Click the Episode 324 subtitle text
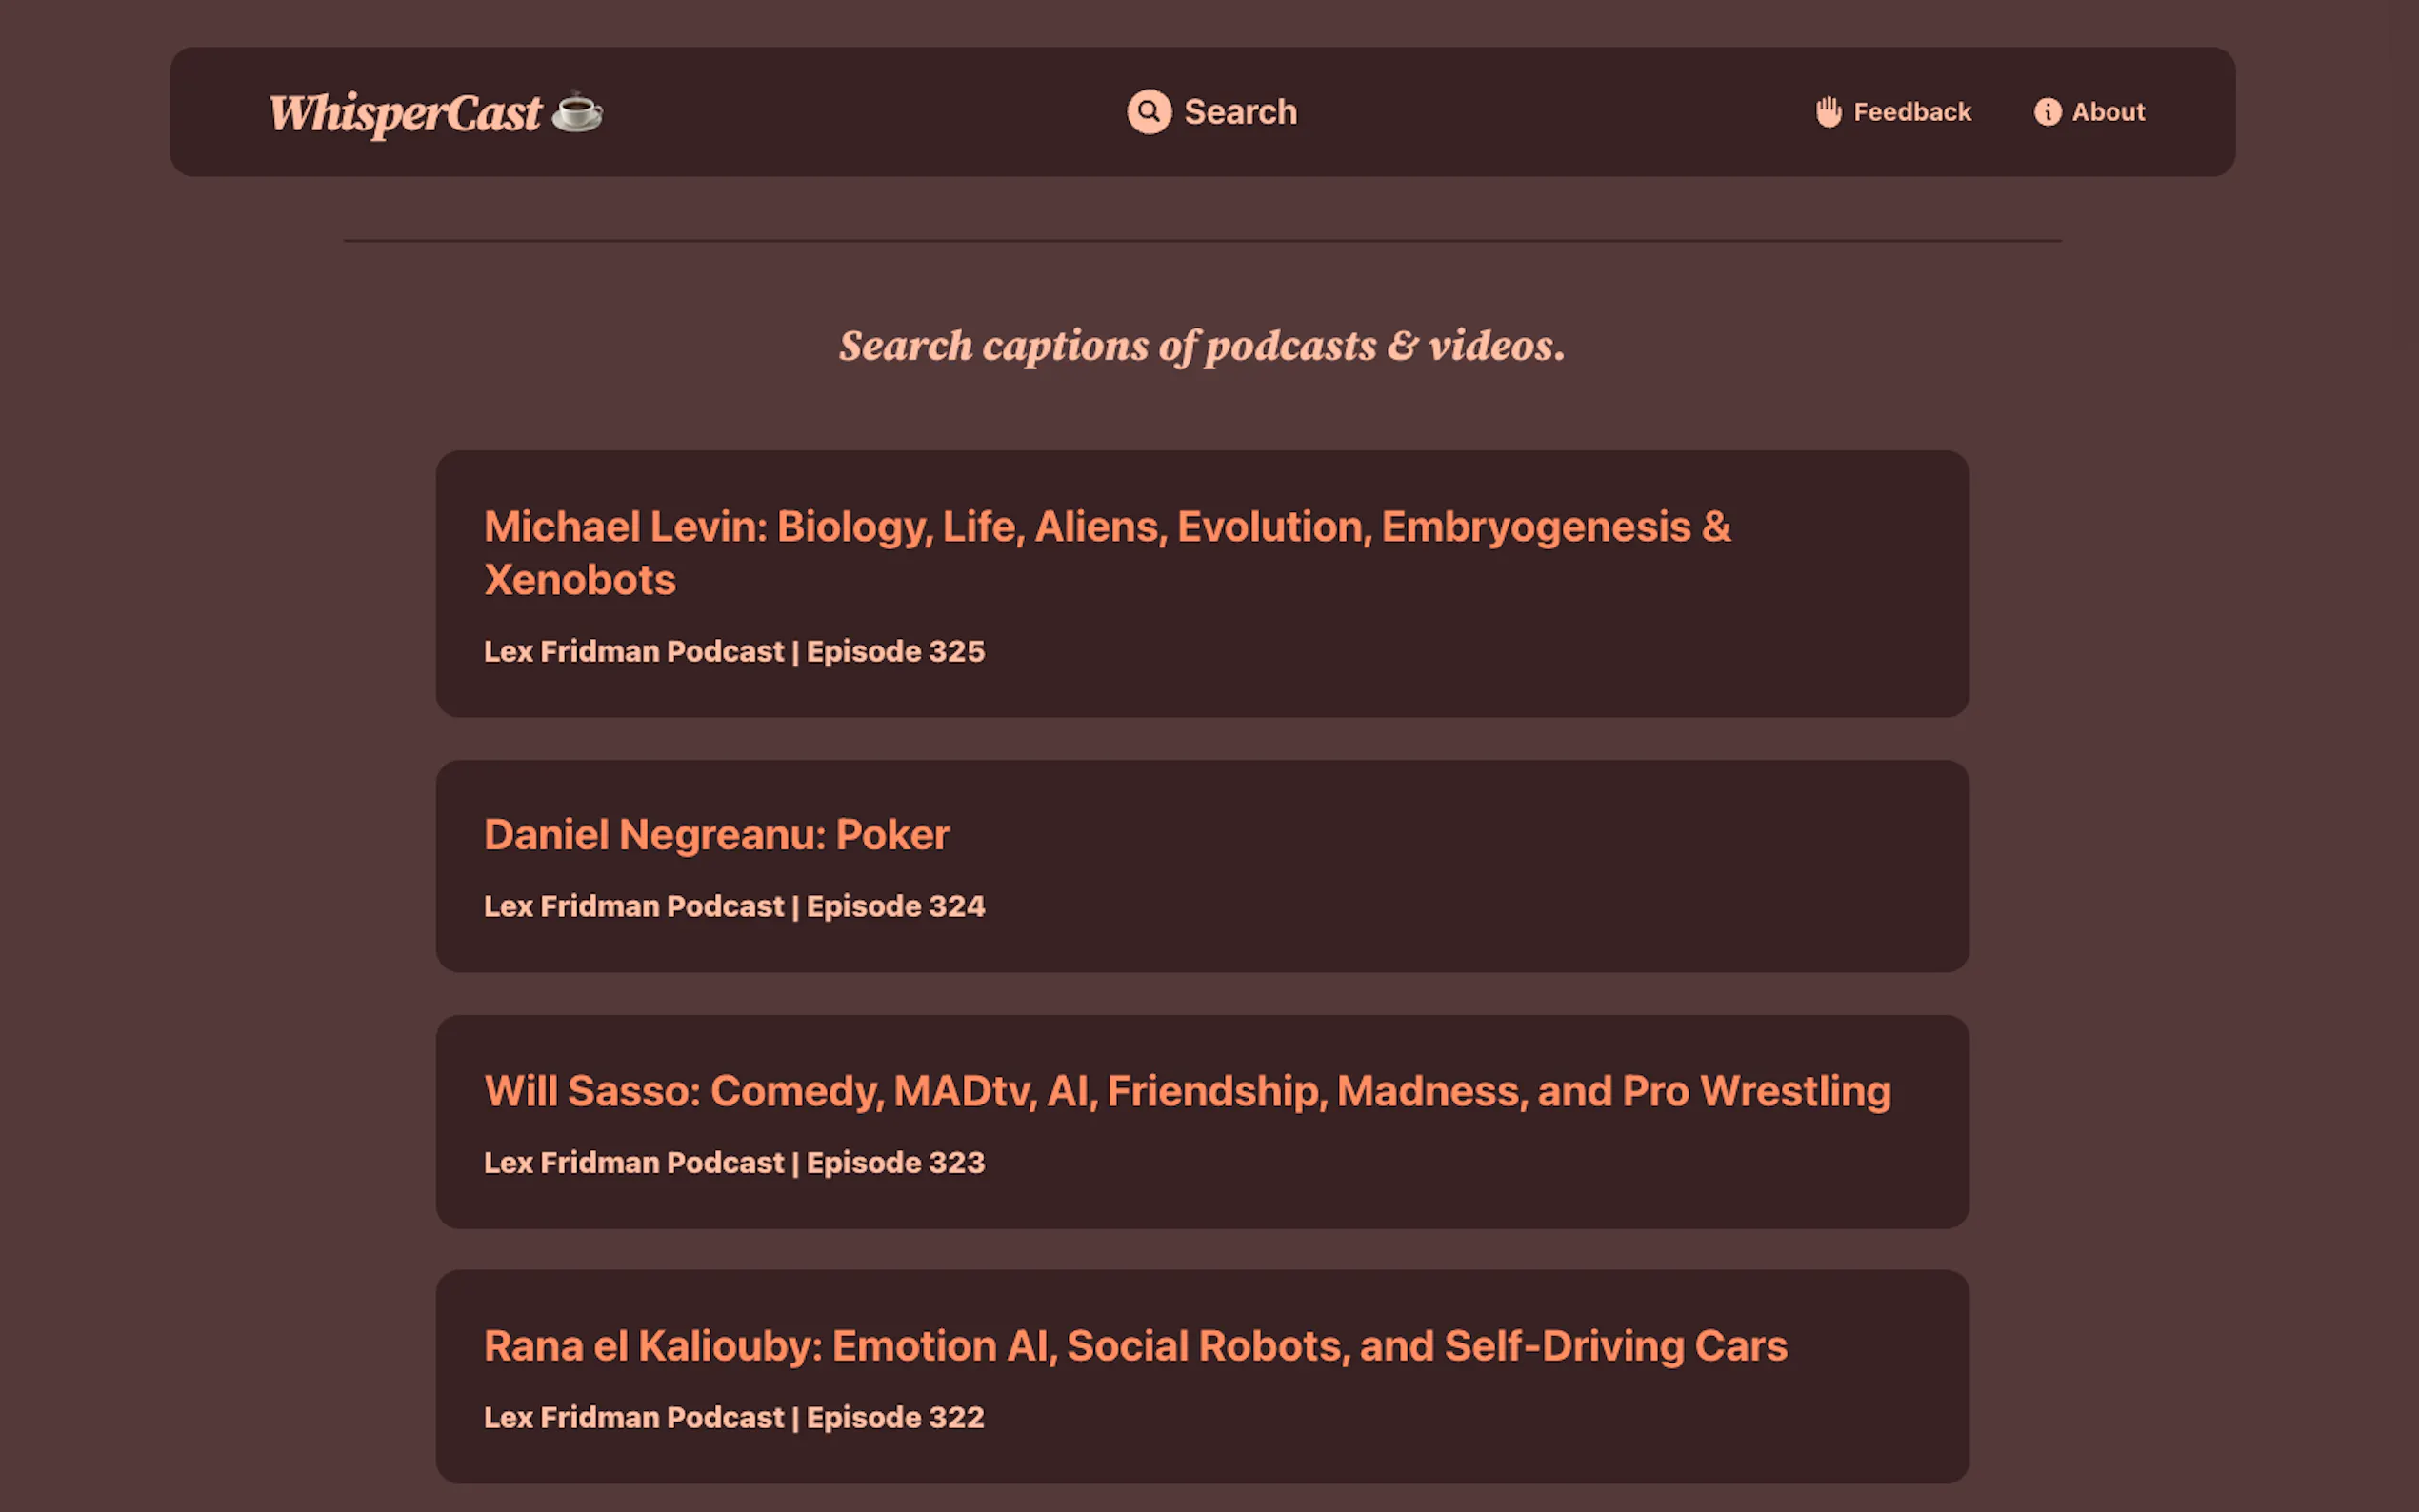2419x1512 pixels. pos(734,906)
